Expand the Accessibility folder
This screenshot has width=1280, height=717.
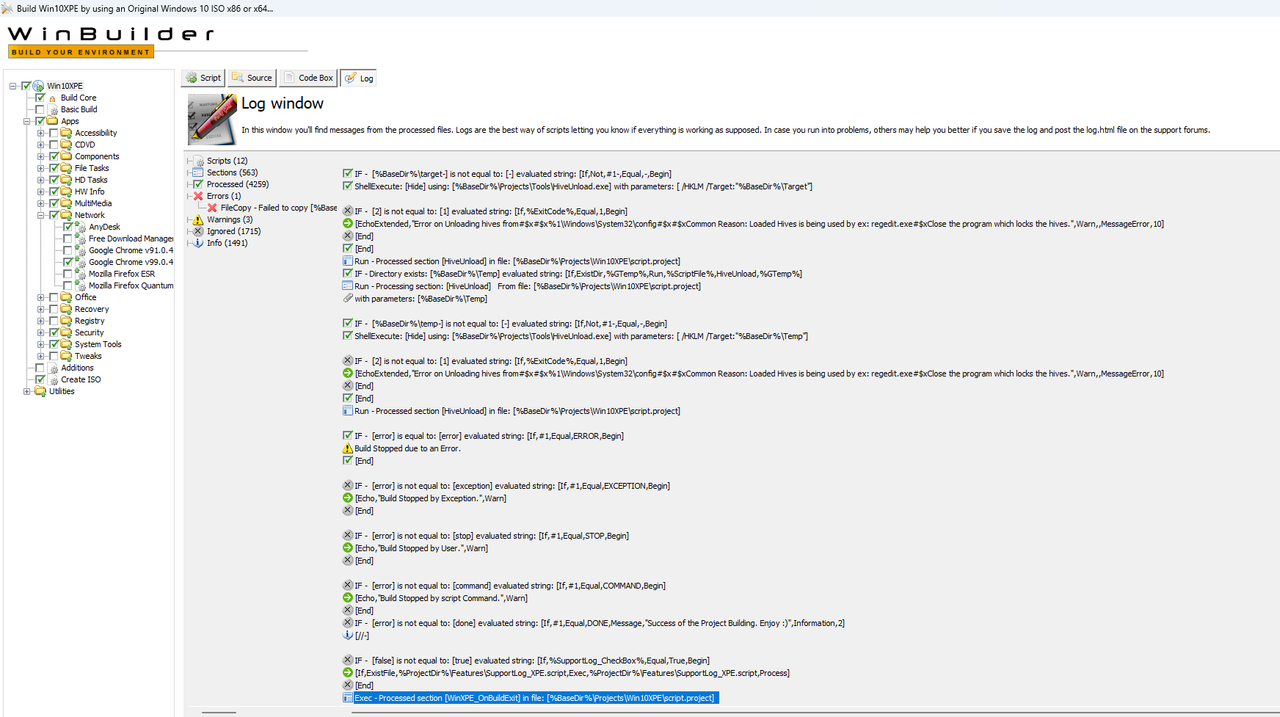click(41, 133)
